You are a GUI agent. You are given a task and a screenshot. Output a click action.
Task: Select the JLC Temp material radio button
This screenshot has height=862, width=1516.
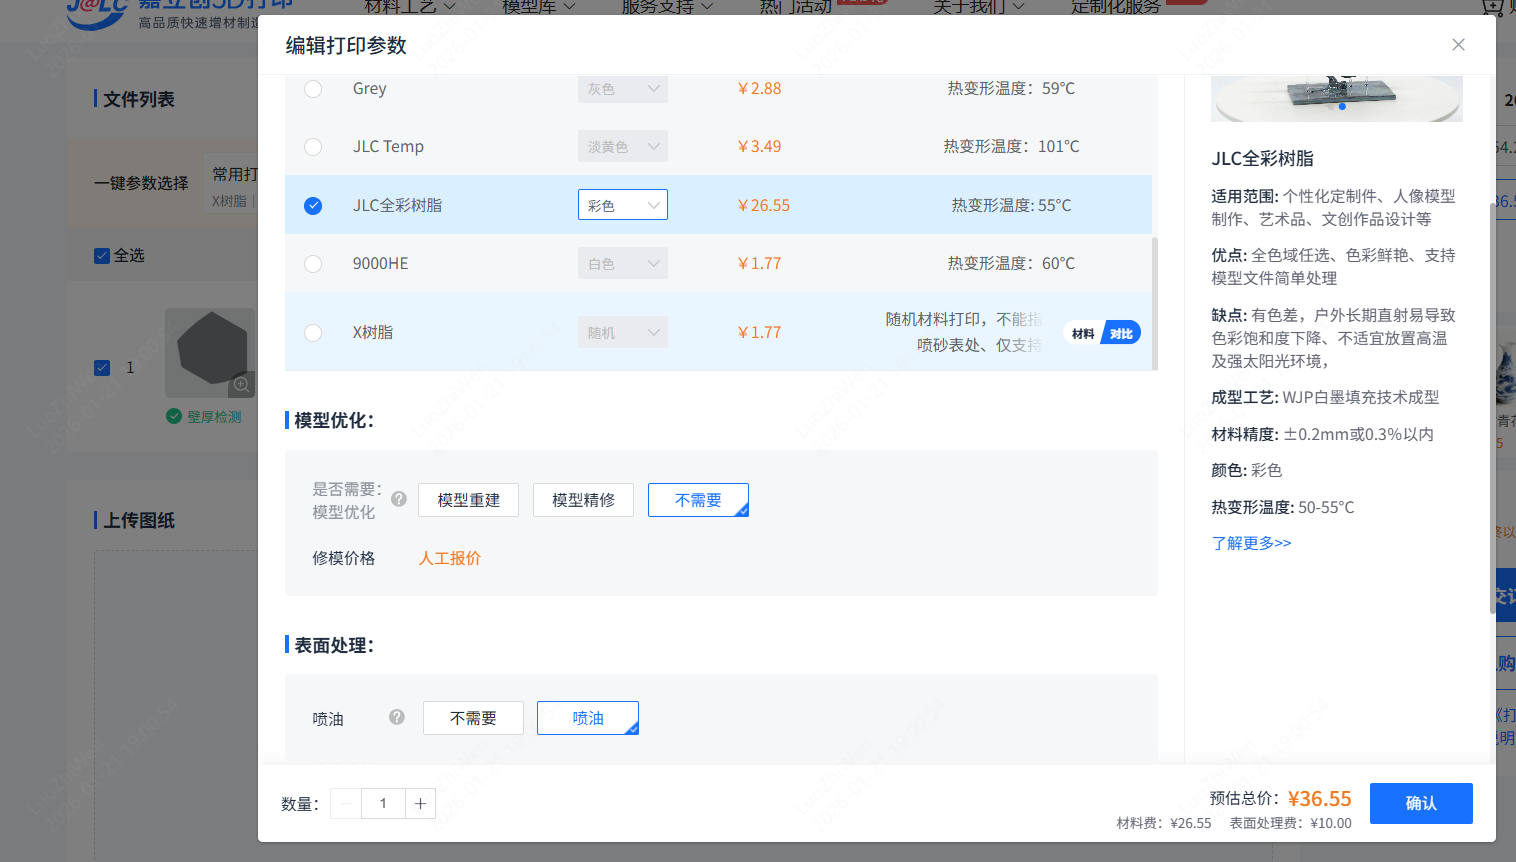click(x=313, y=147)
